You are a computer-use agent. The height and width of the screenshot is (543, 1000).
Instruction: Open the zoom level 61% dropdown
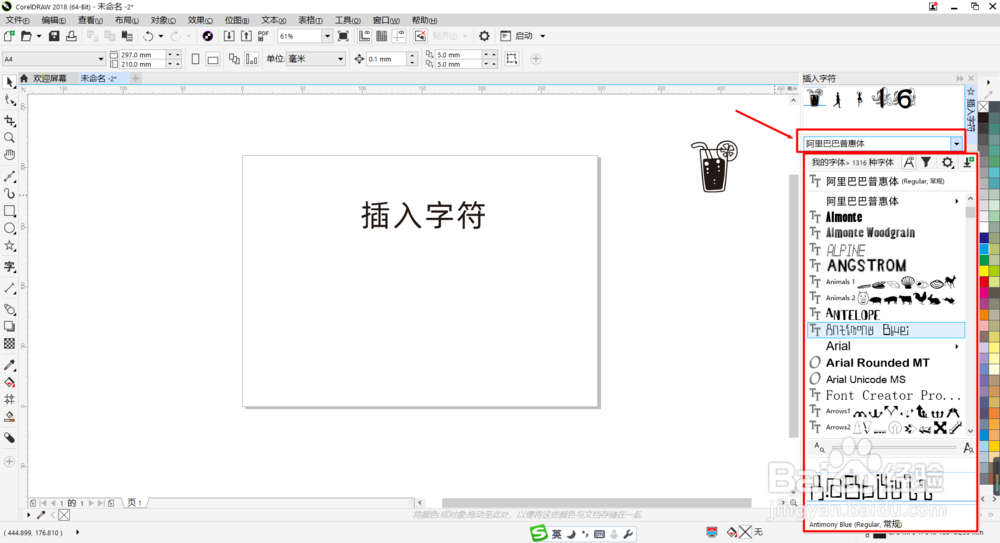327,36
